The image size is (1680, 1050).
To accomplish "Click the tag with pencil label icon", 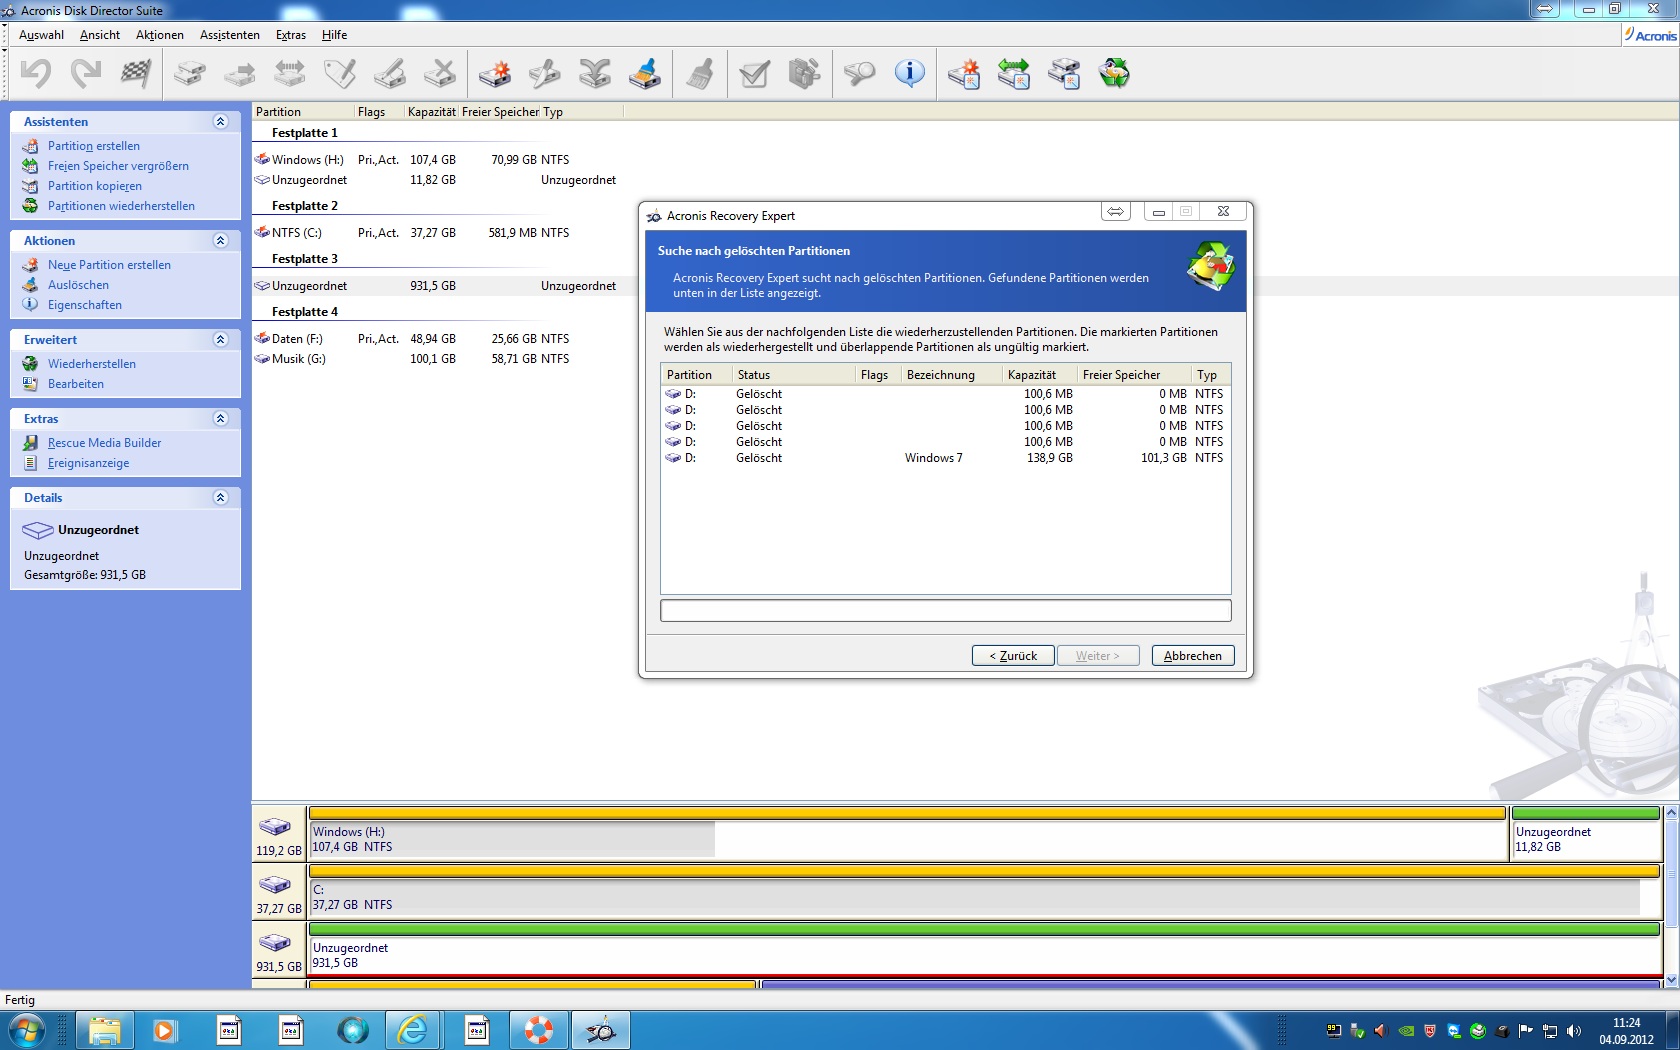I will tap(340, 73).
